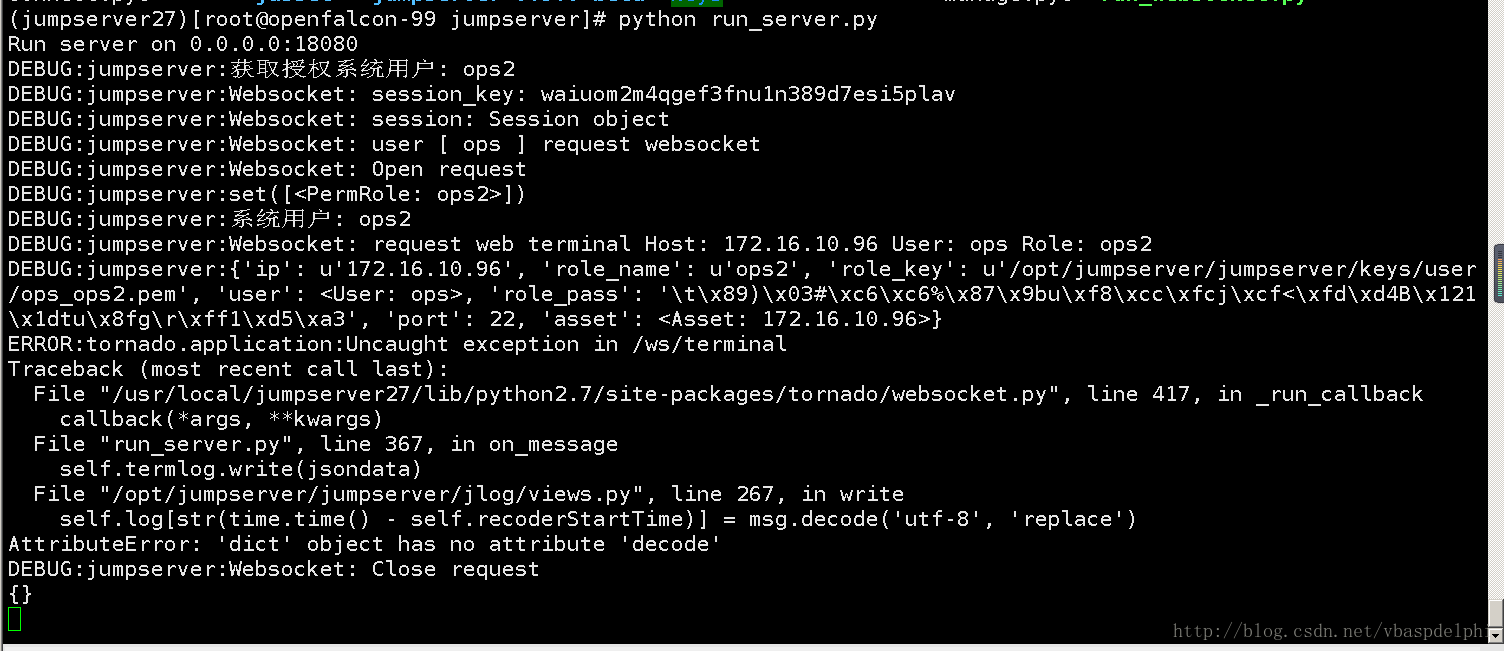Click the 'self.termlog.write(jsondata)' code line
Screen dimensions: 1504x651
click(x=241, y=469)
